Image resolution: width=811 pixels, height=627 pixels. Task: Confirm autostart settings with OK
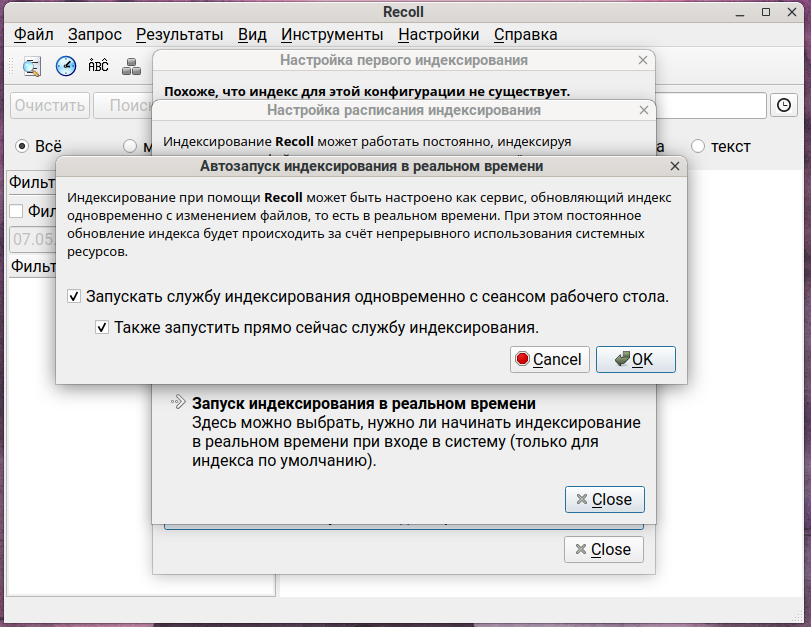pos(636,360)
